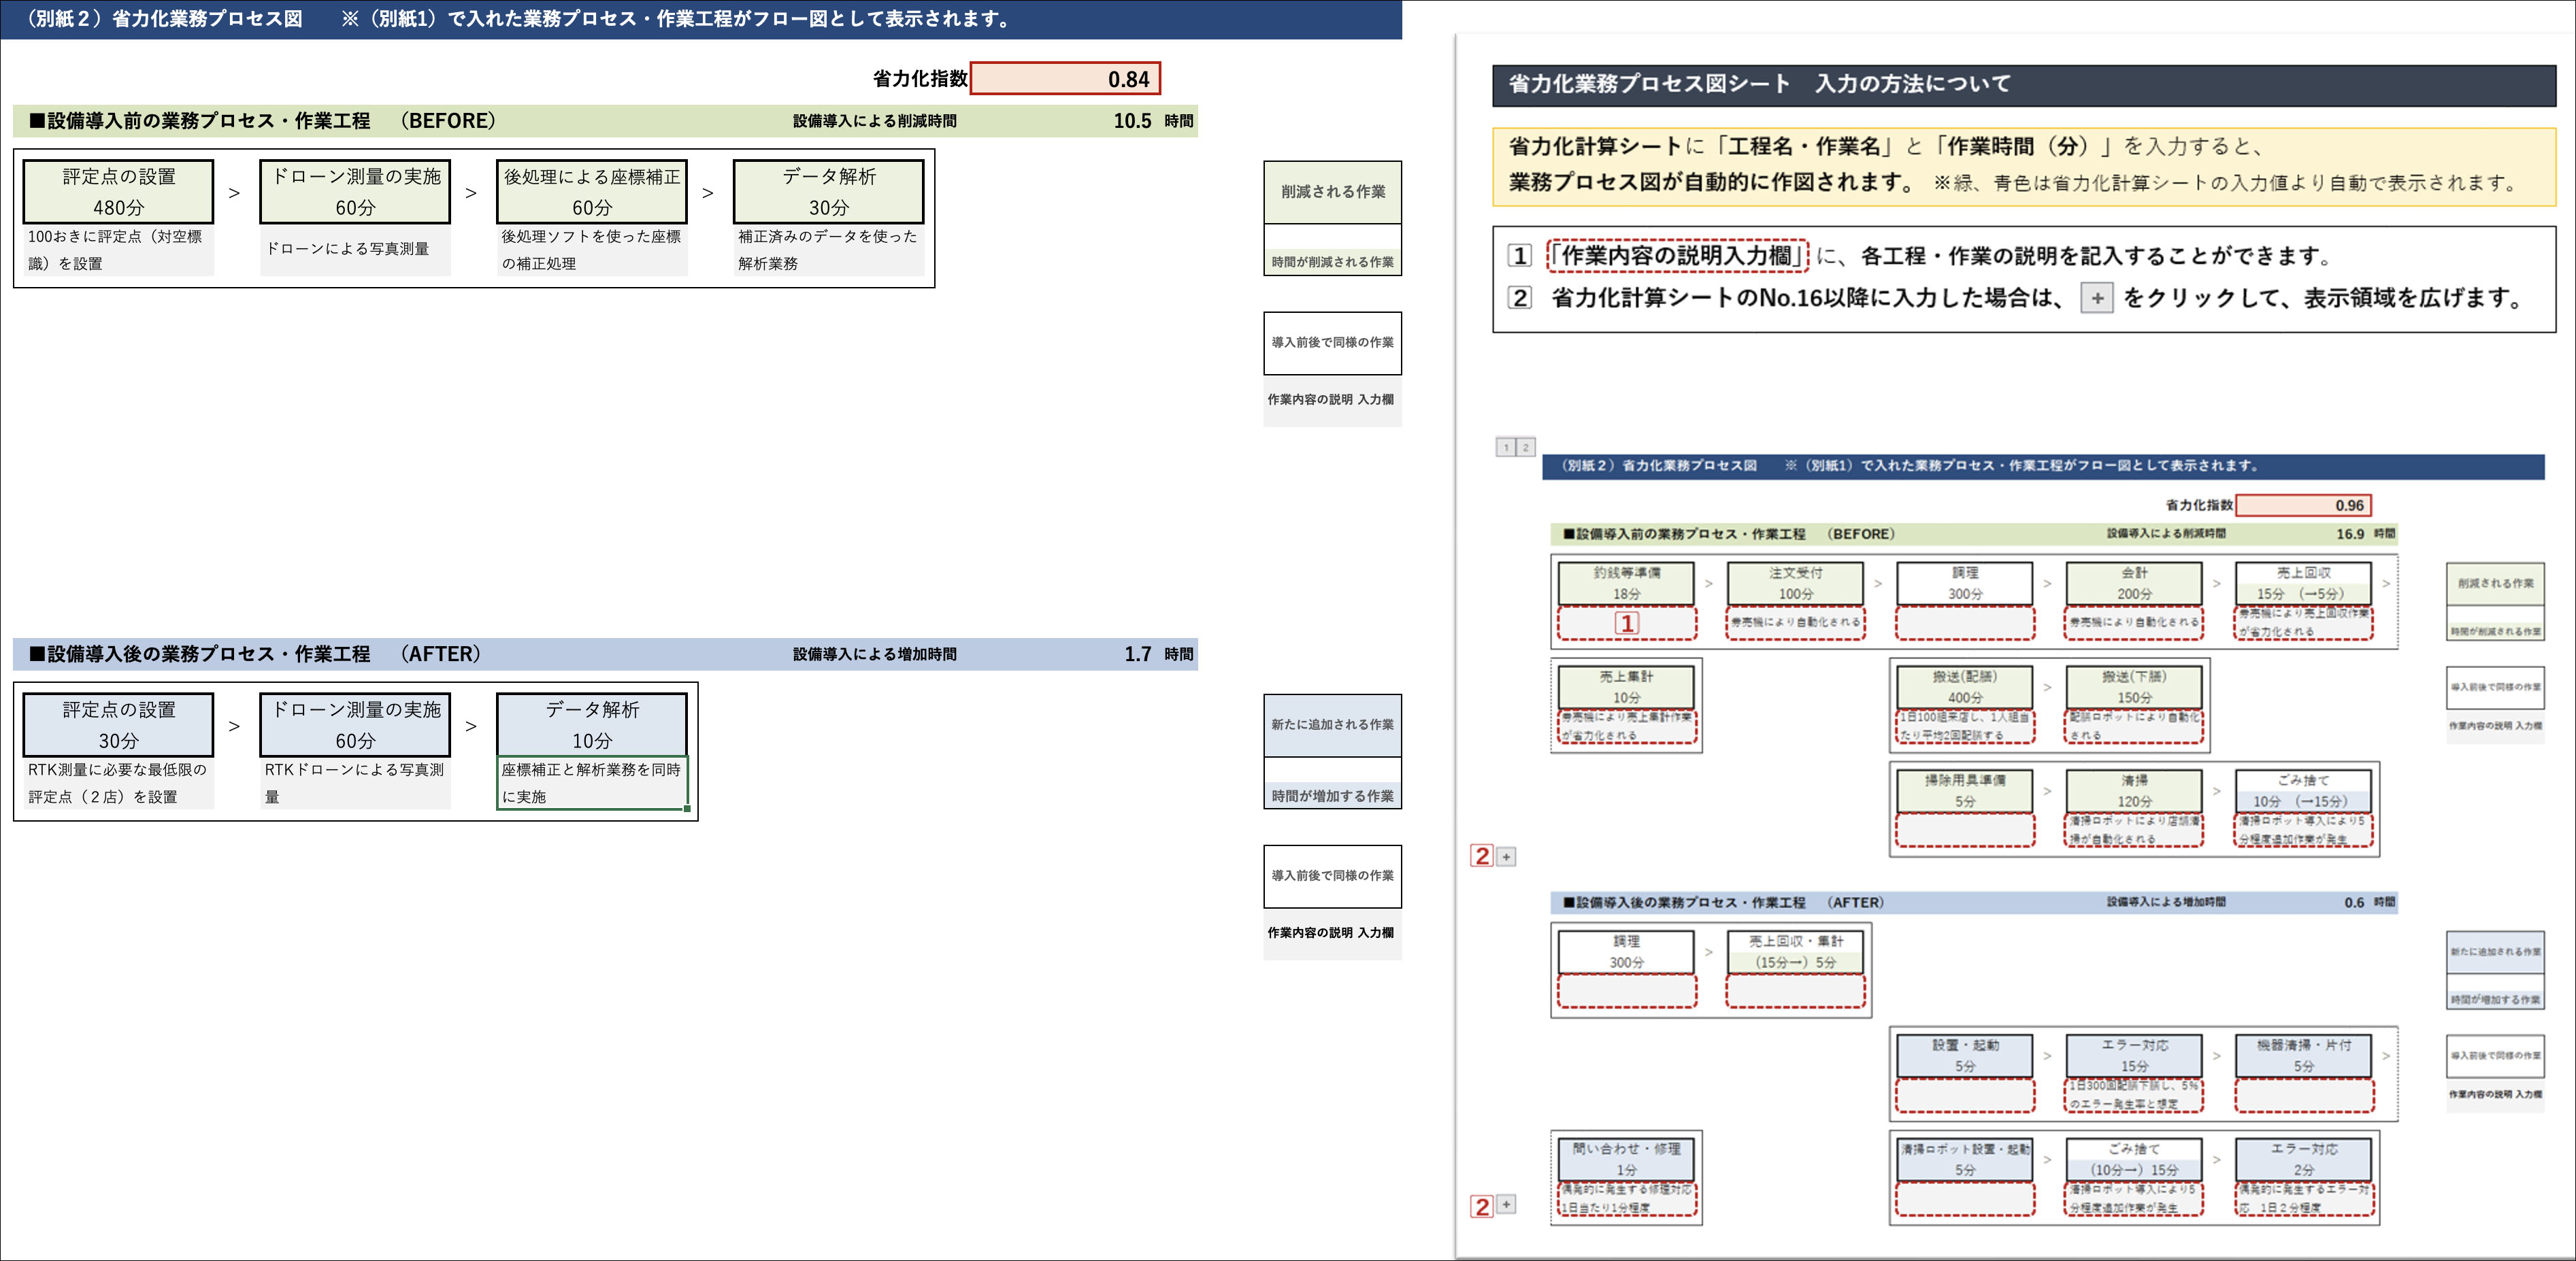Select description 補正済みのデータを使った解析業務
The width and height of the screenshot is (2576, 1261).
[x=828, y=250]
